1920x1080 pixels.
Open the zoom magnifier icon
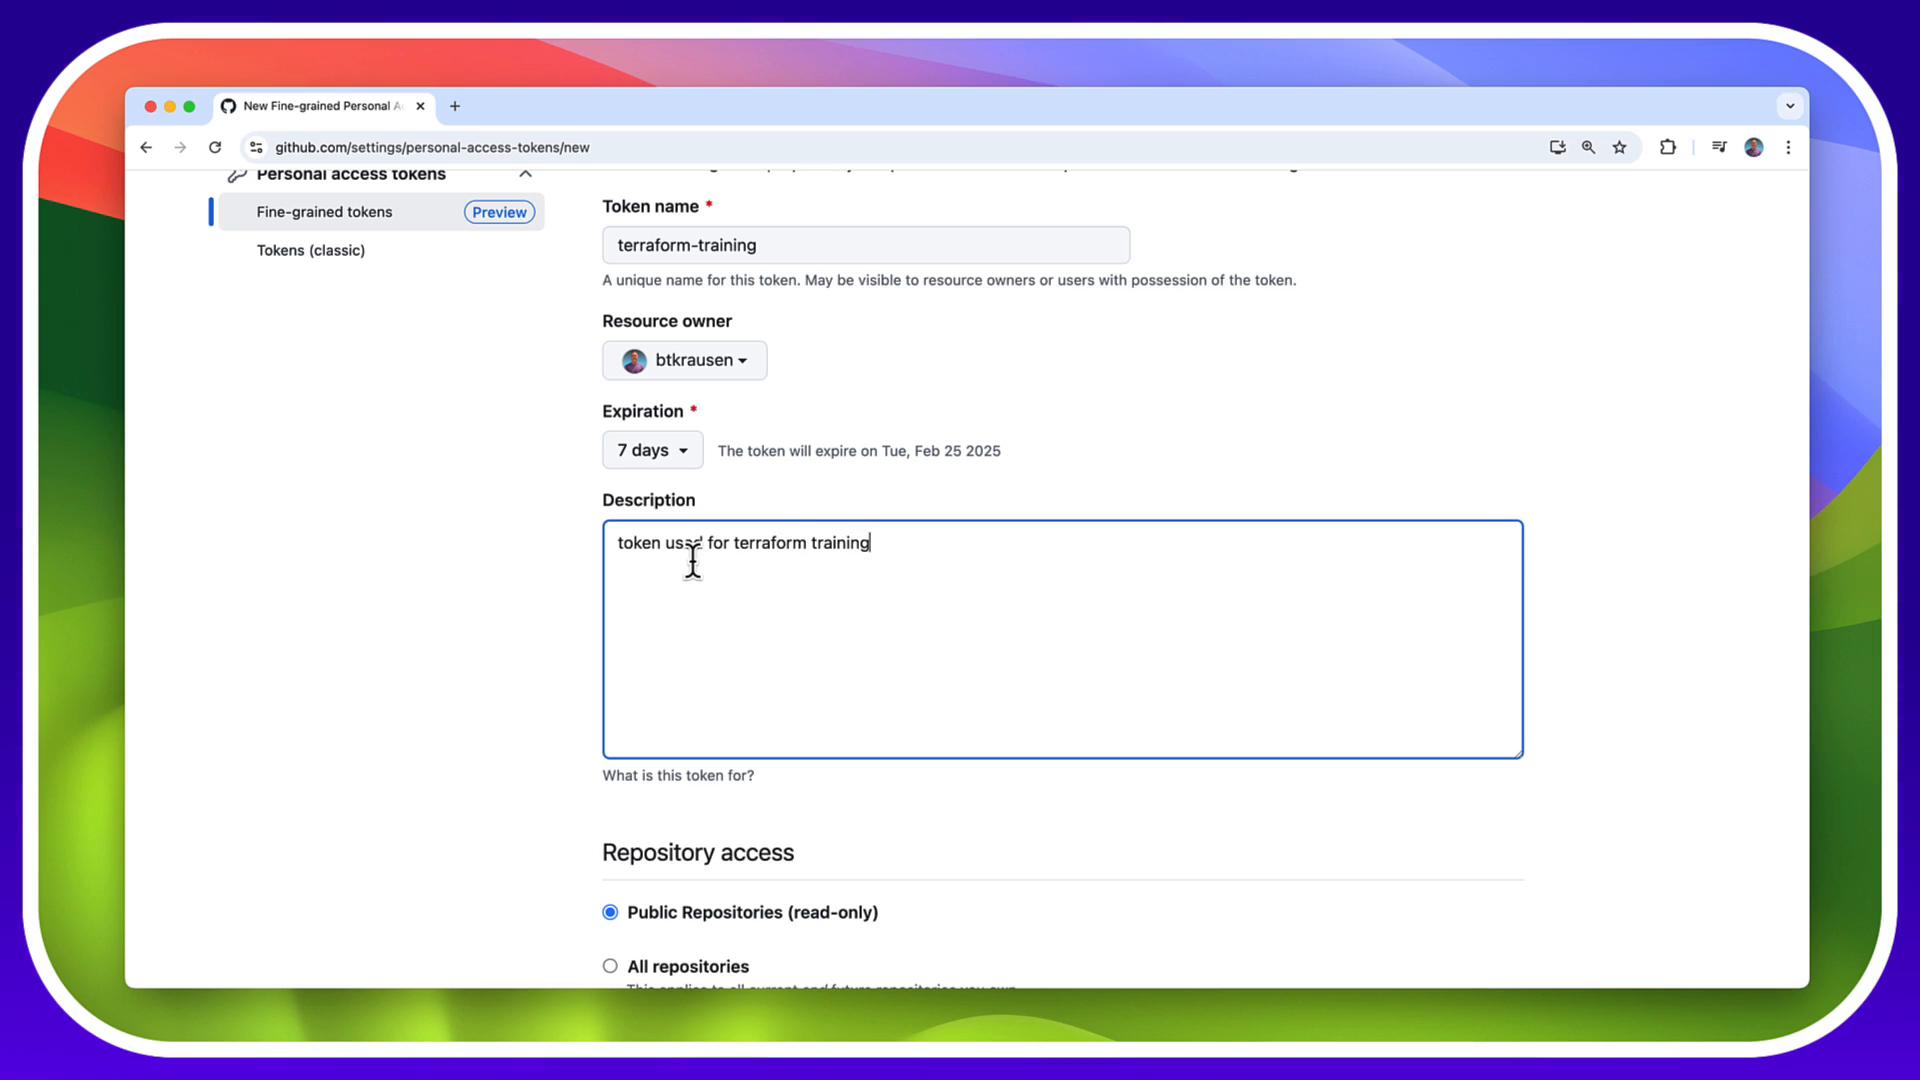point(1588,147)
